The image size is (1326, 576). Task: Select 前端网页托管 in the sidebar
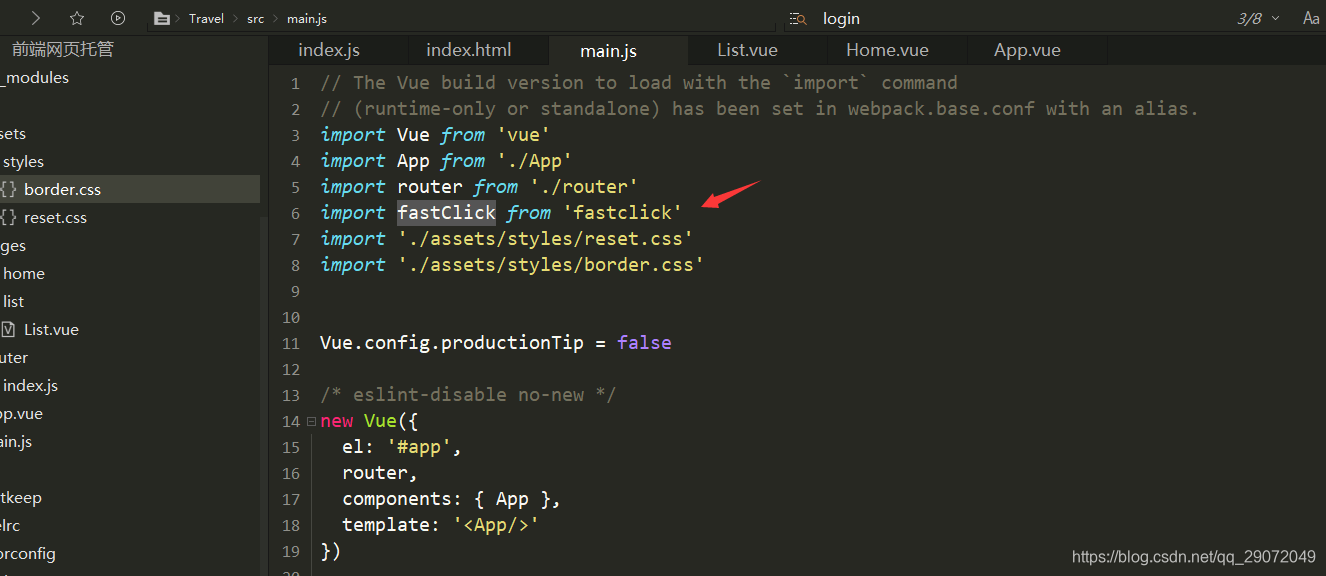(x=63, y=49)
